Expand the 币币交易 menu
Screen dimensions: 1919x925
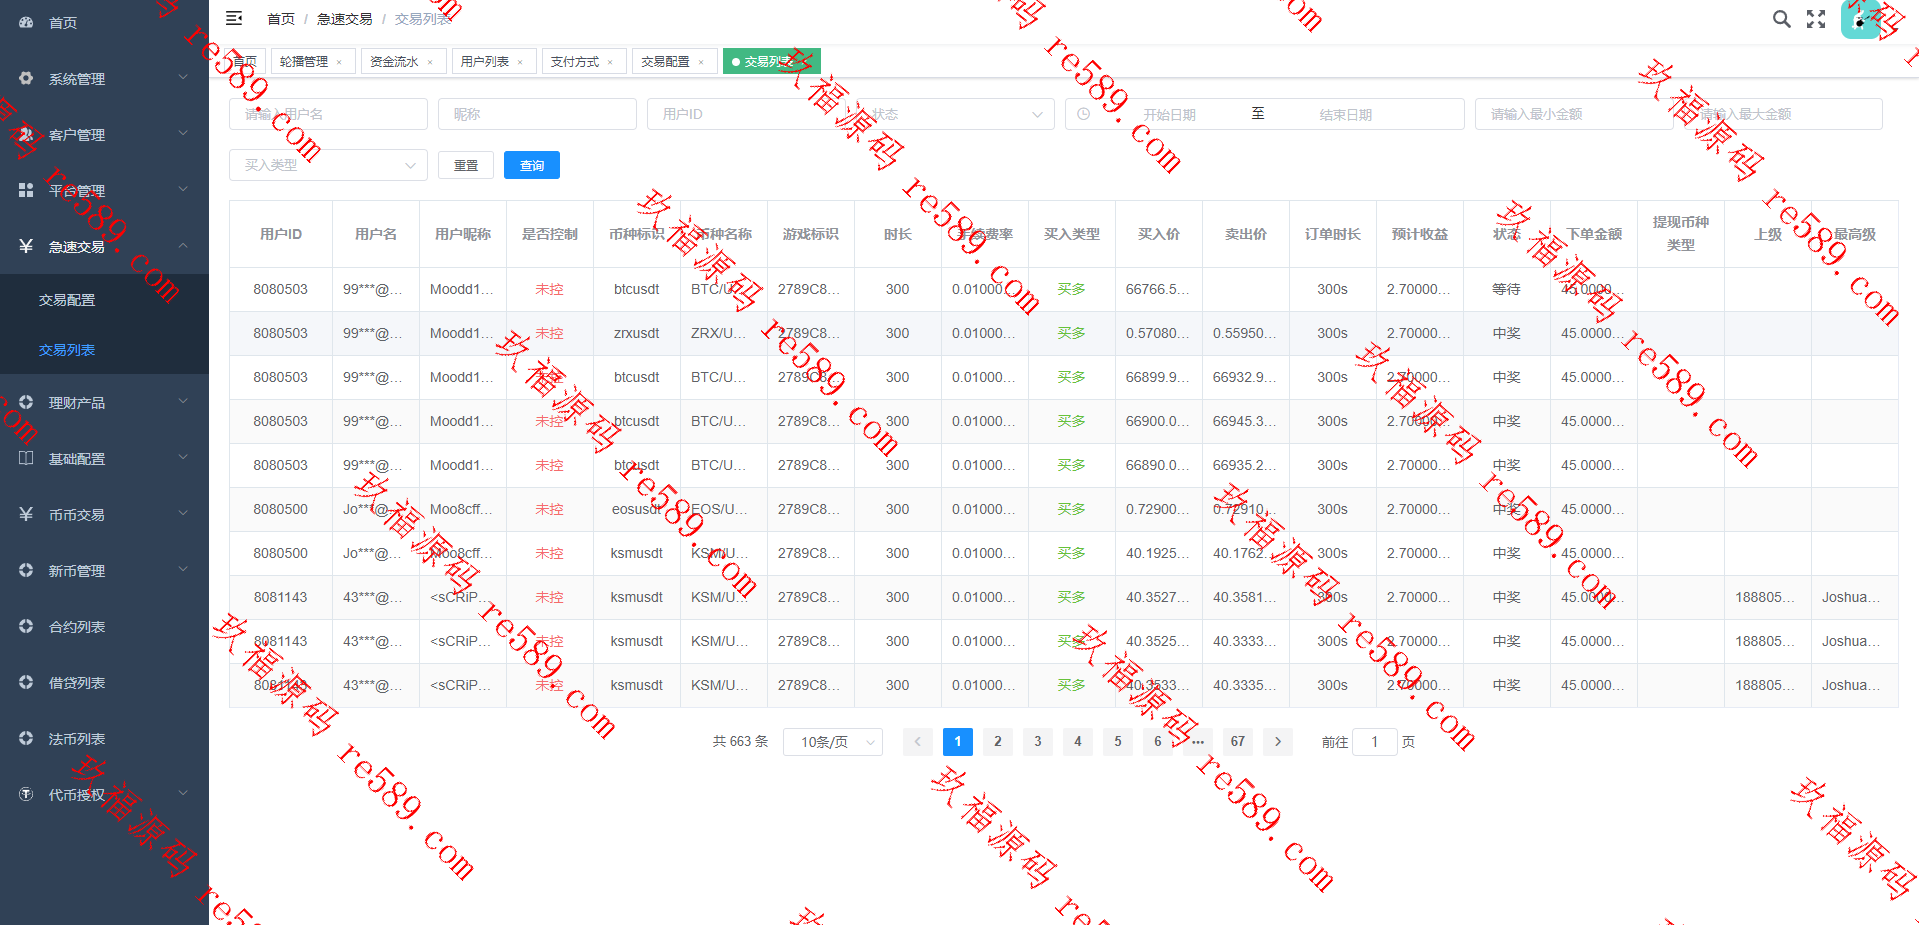[183, 513]
